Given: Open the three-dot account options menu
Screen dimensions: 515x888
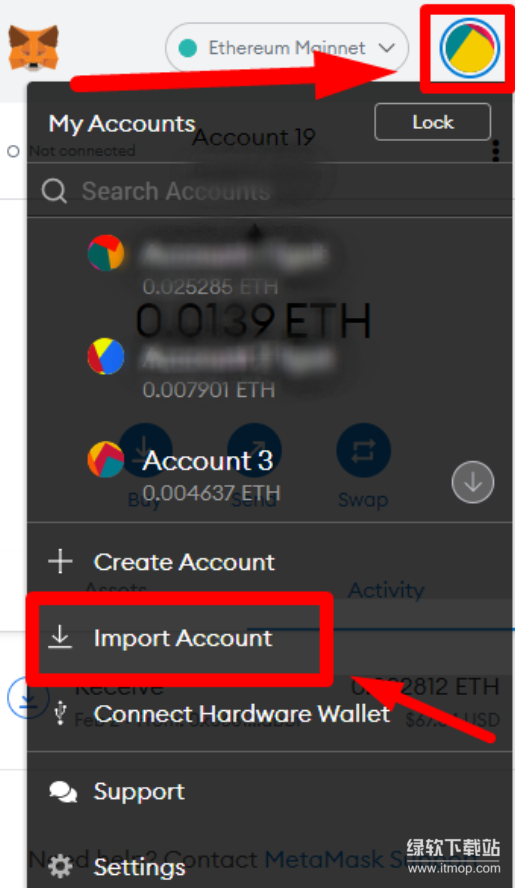Looking at the screenshot, I should click(496, 151).
